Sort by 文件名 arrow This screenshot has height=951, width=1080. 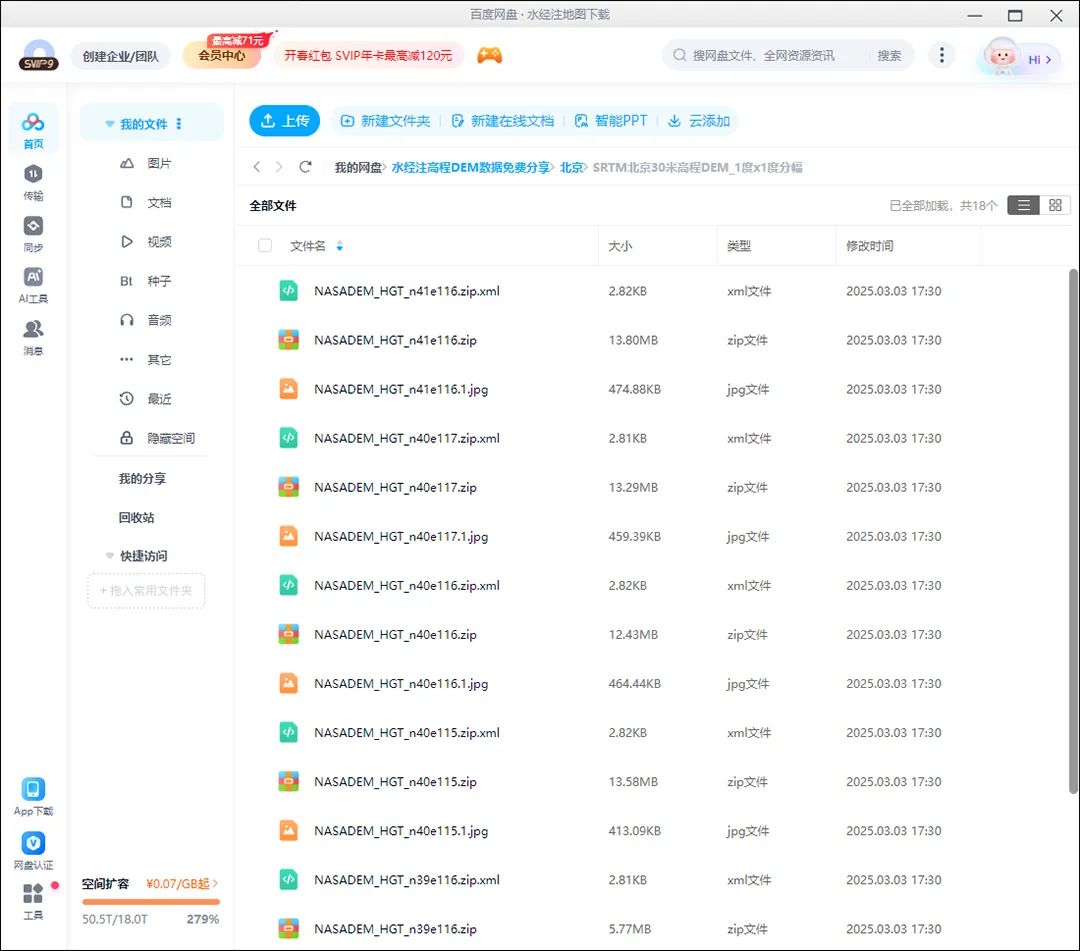click(x=340, y=246)
